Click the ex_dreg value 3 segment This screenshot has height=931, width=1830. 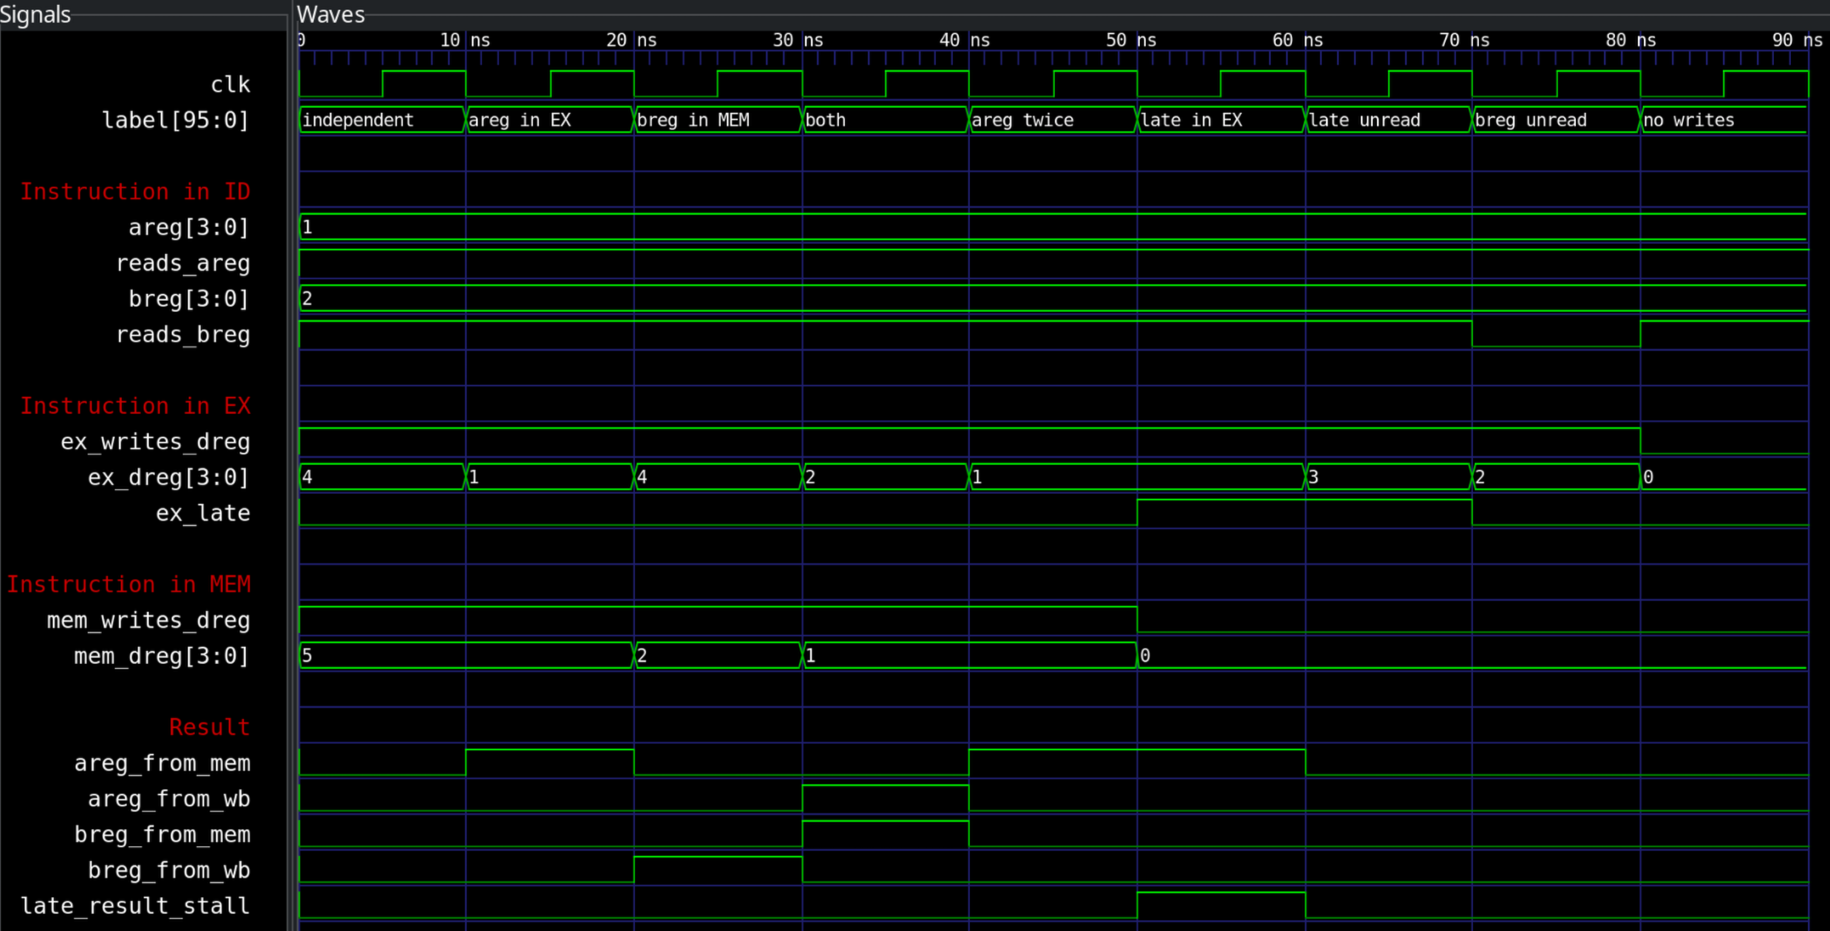pos(1389,477)
